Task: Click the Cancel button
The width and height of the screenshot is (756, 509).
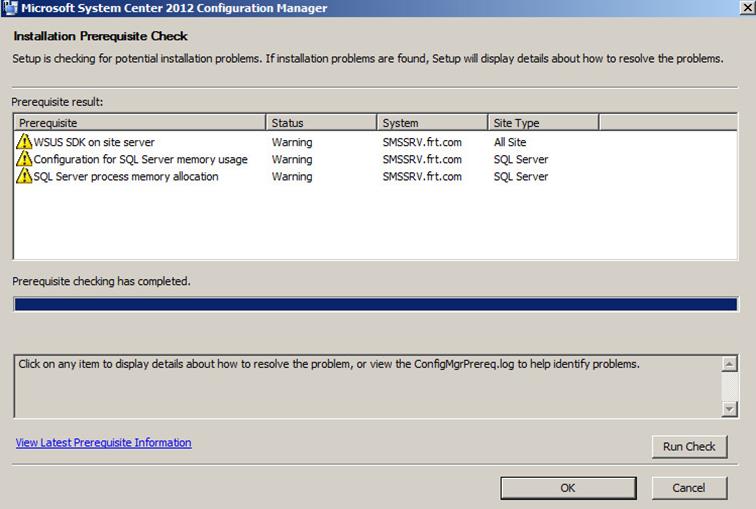Action: coord(689,488)
